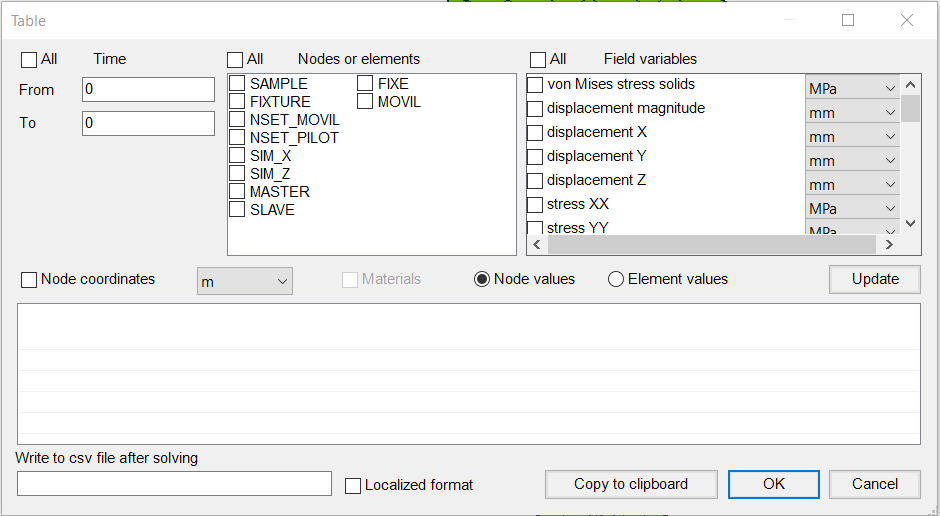Click the Update button

tap(875, 279)
